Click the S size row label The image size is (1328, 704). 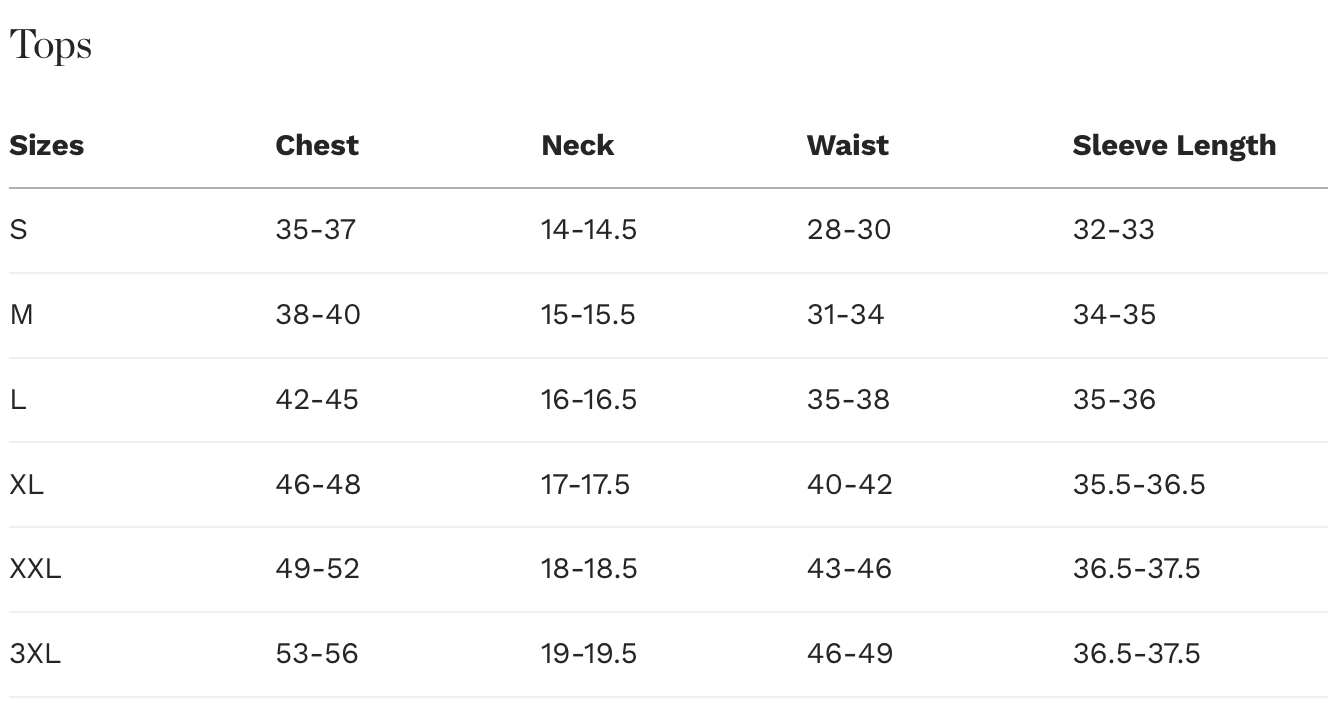pyautogui.click(x=19, y=230)
